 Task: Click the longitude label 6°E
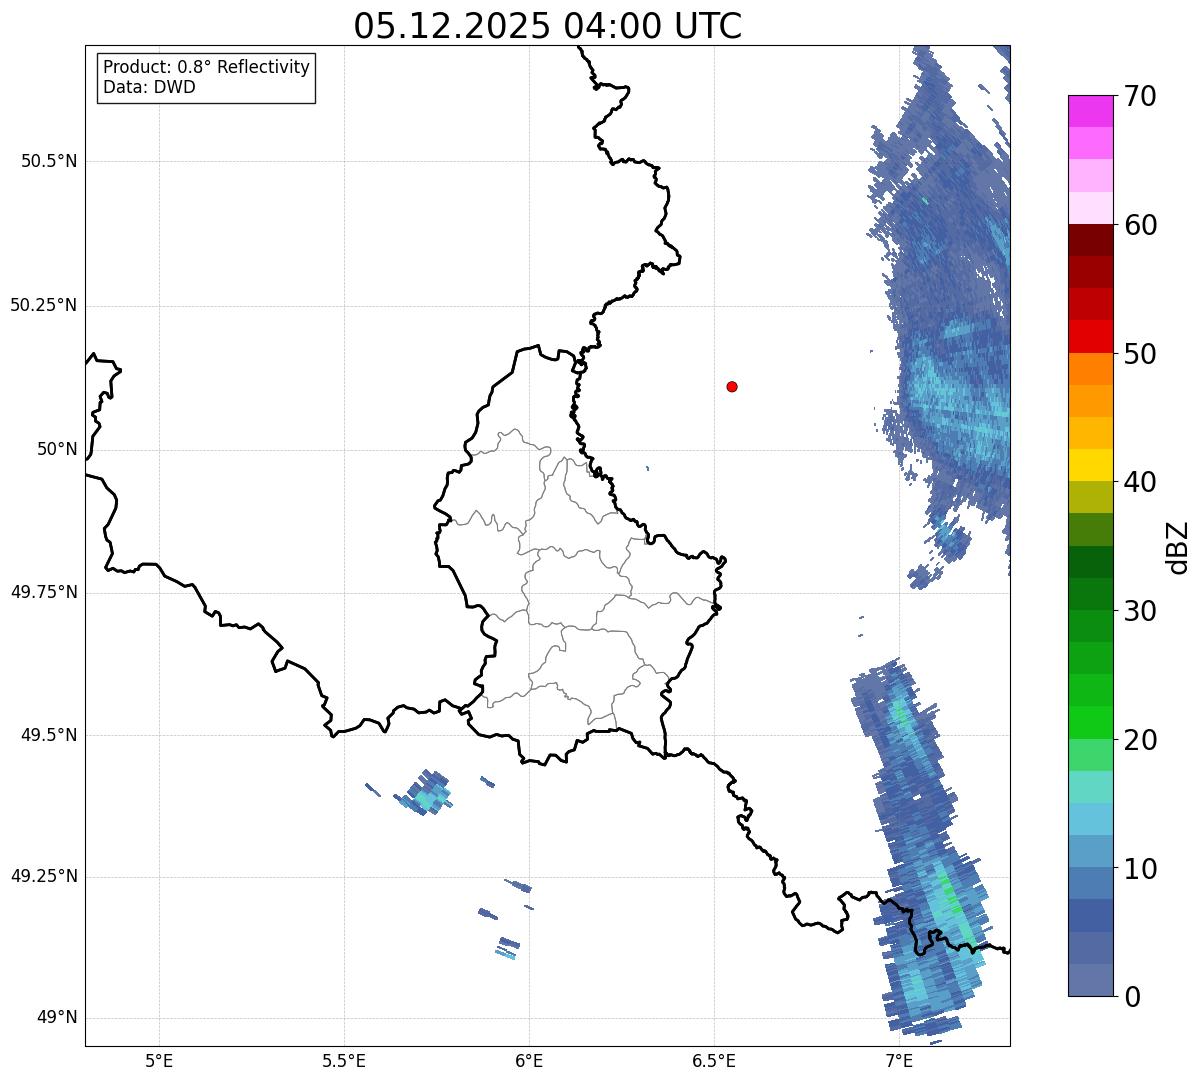(529, 1060)
